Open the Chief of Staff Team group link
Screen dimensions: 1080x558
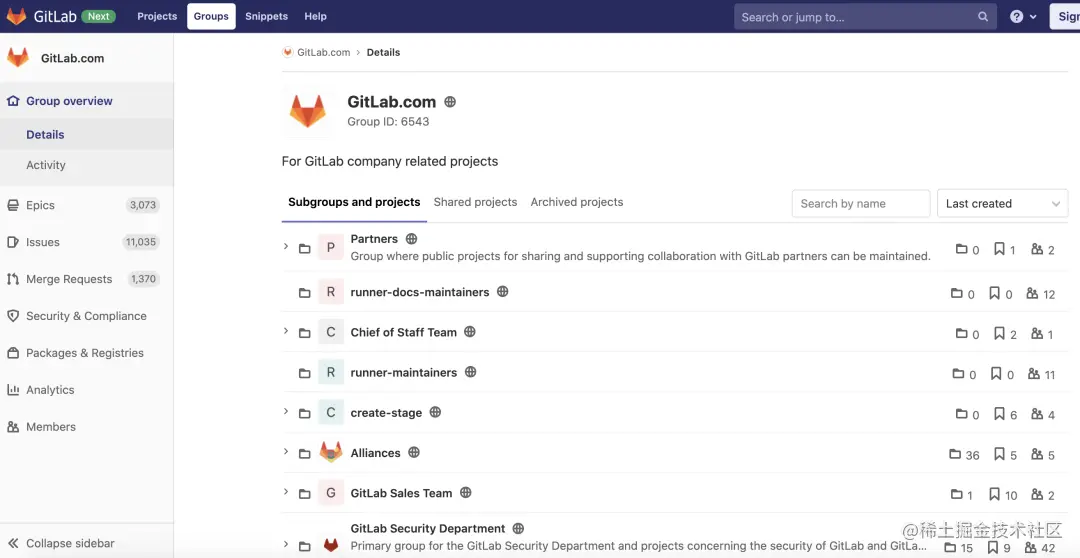pos(404,332)
